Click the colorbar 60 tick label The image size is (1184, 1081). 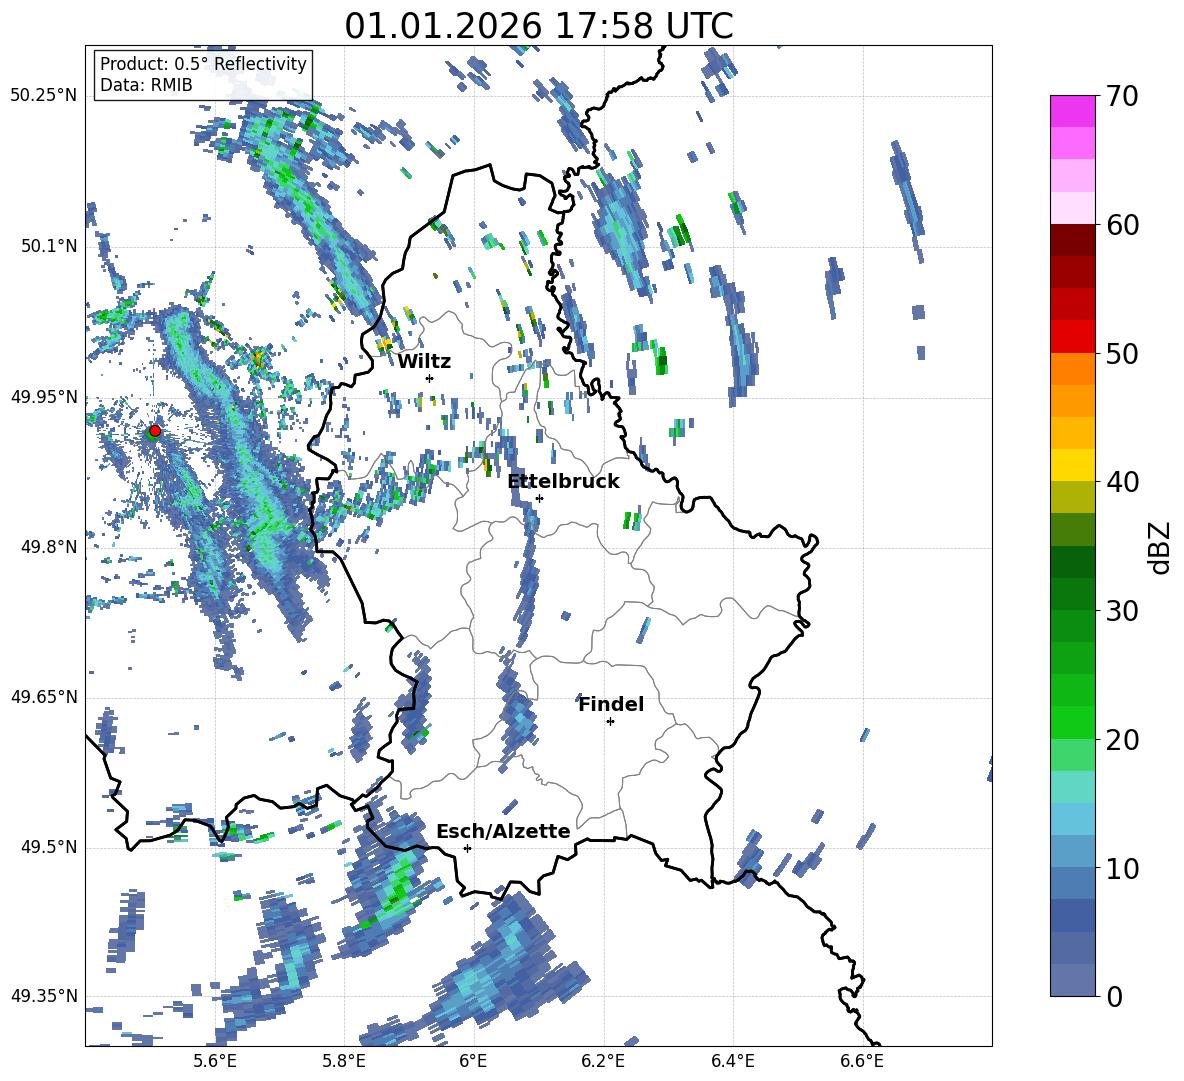coord(1121,226)
